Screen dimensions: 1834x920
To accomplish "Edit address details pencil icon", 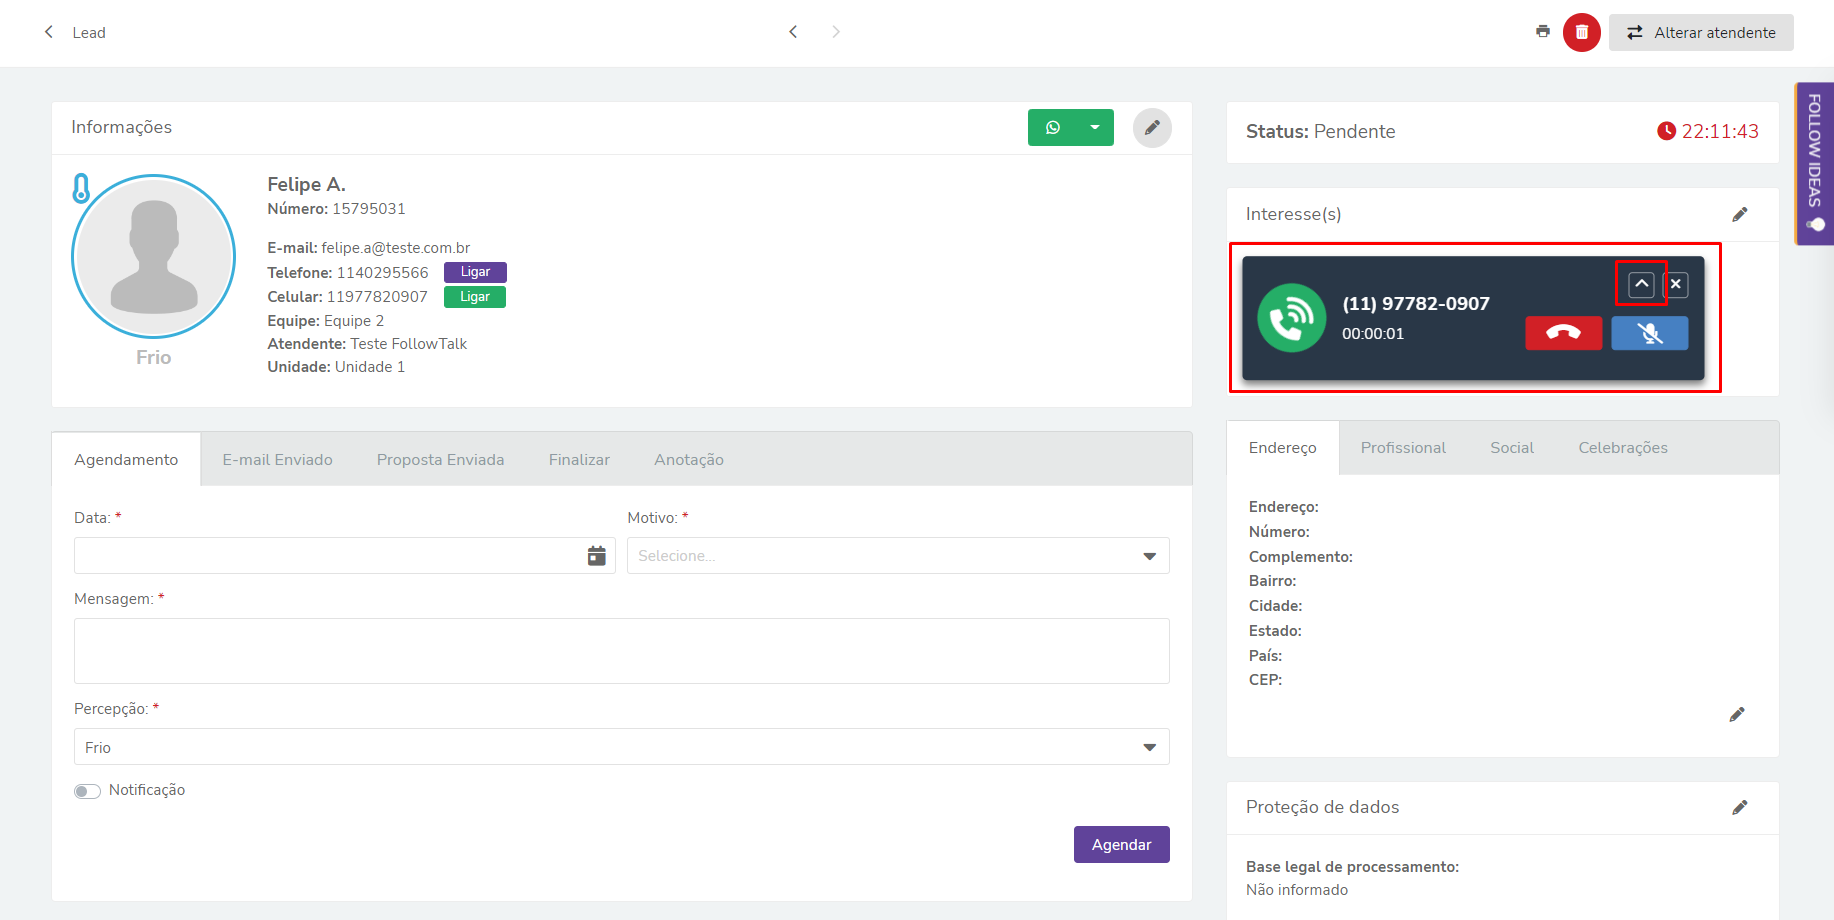I will 1736,714.
